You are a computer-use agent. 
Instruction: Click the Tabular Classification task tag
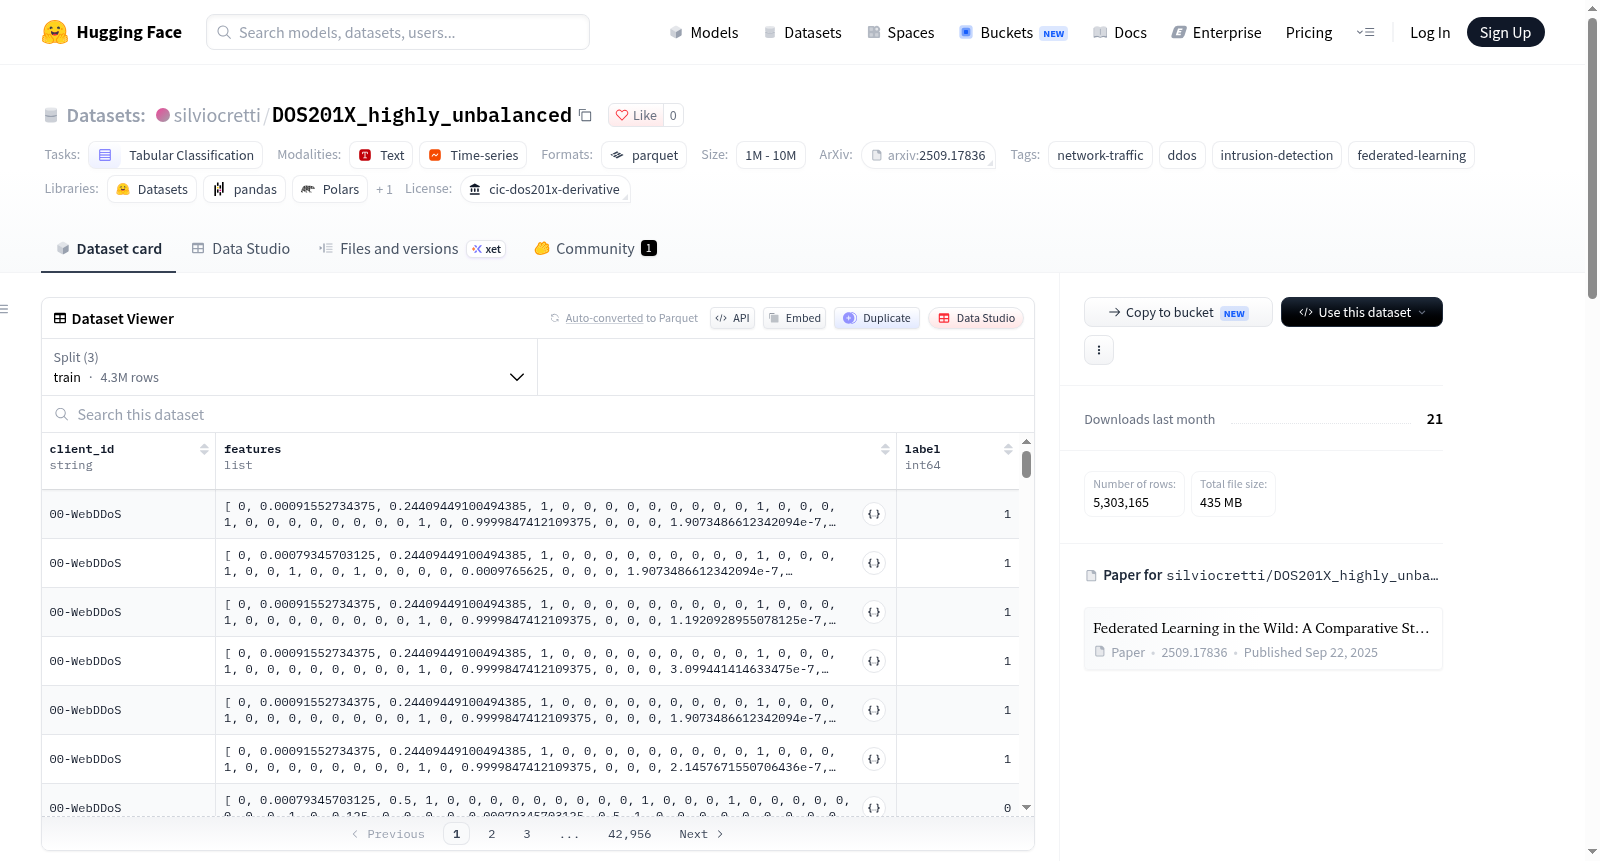[176, 155]
